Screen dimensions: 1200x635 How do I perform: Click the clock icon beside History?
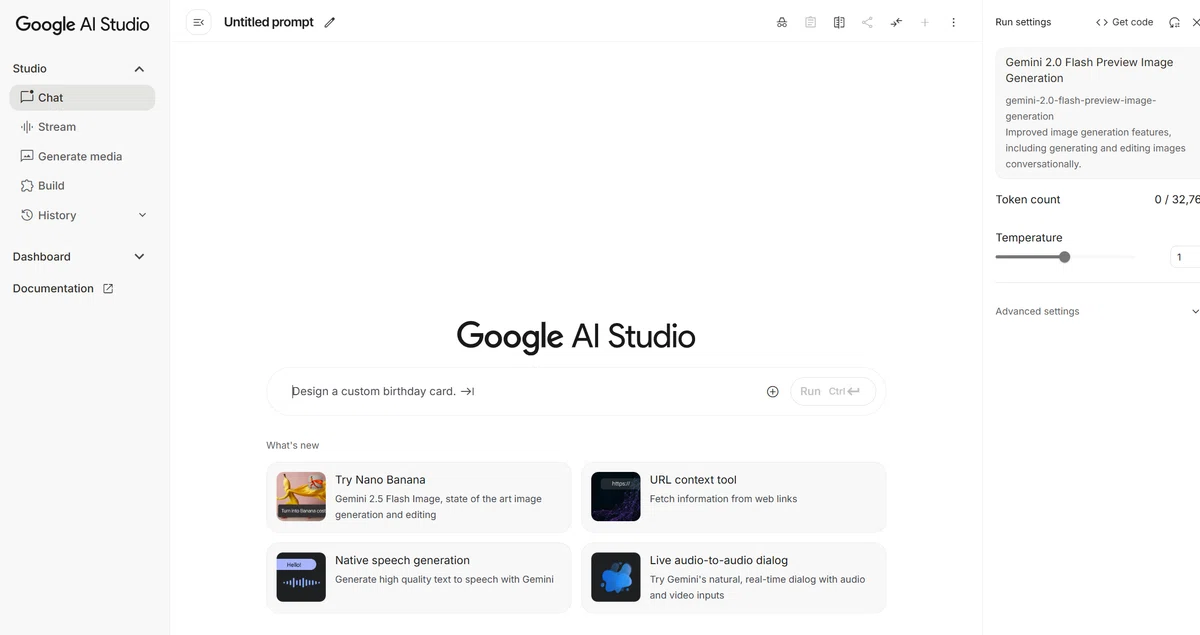pos(27,215)
